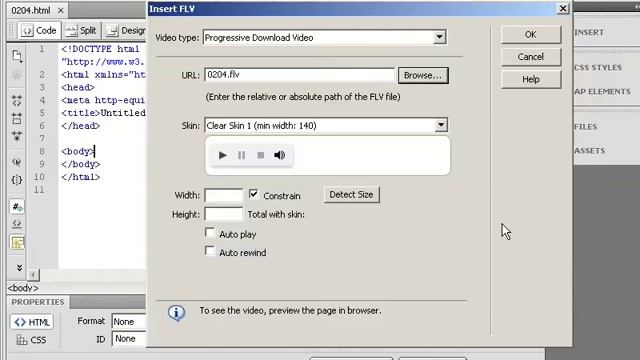Open Documents icon in coding toolbar

click(17, 56)
